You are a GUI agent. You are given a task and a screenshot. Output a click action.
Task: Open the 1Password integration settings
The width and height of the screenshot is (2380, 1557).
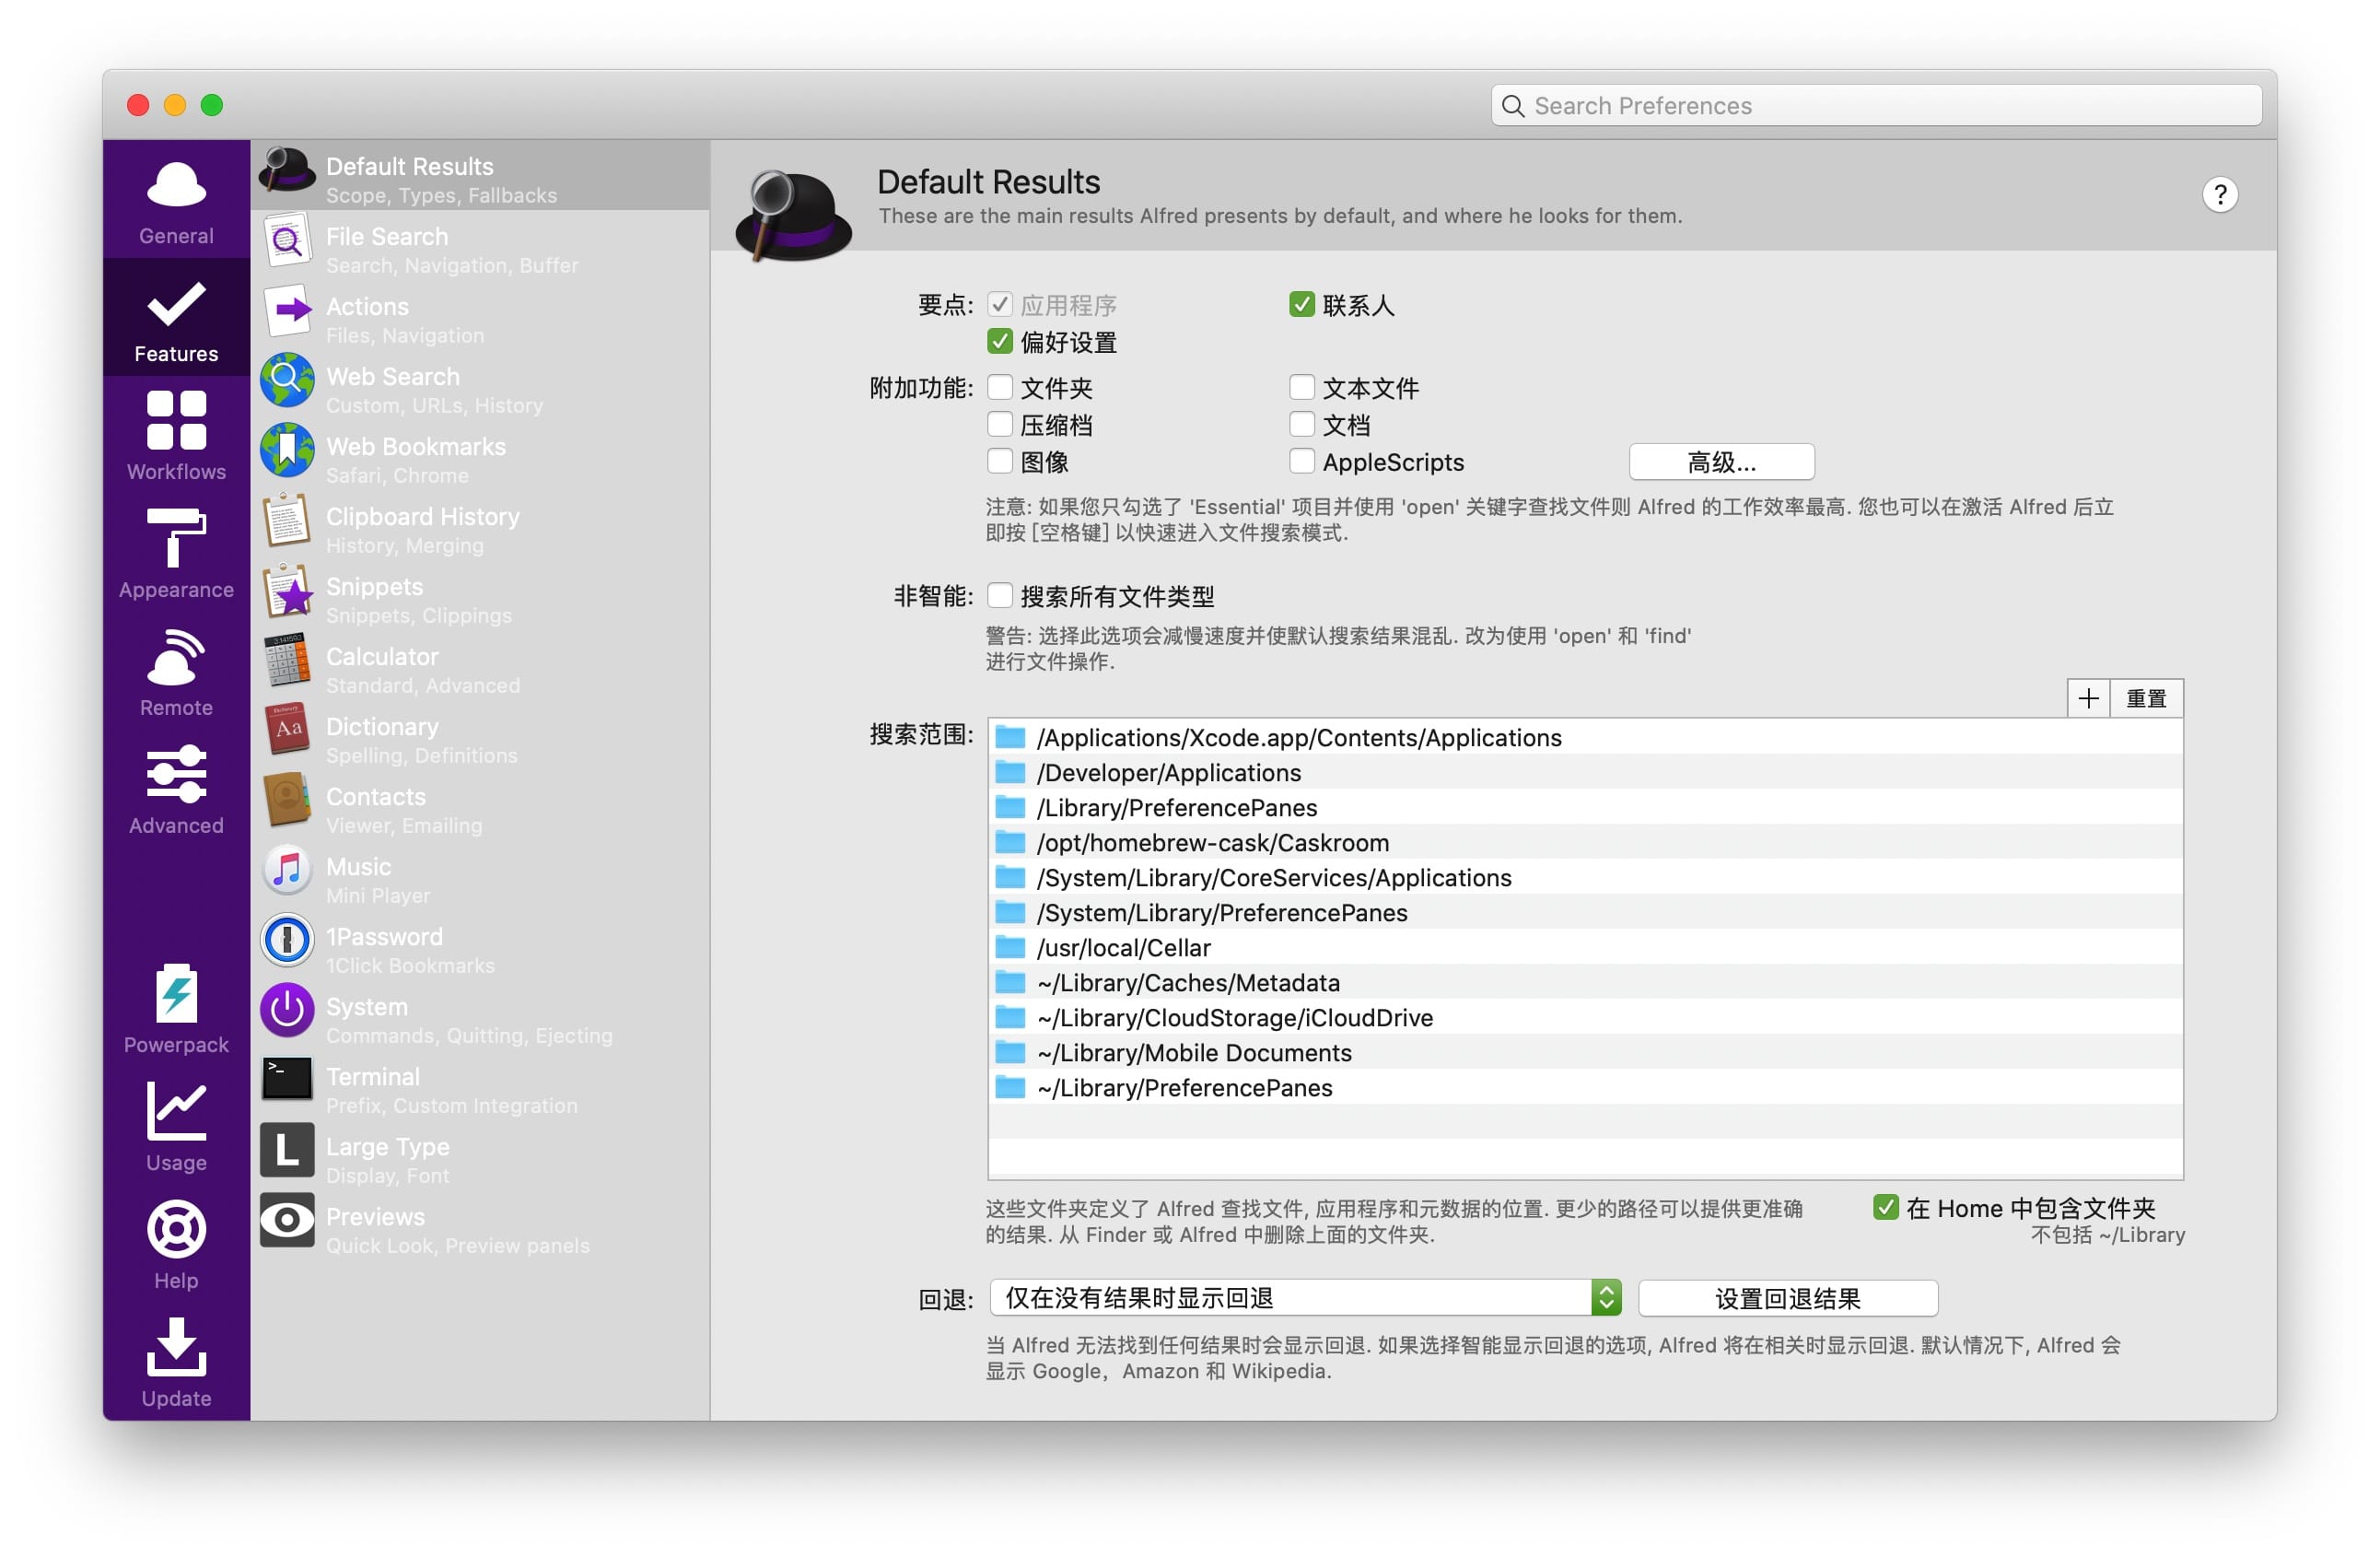coord(385,949)
